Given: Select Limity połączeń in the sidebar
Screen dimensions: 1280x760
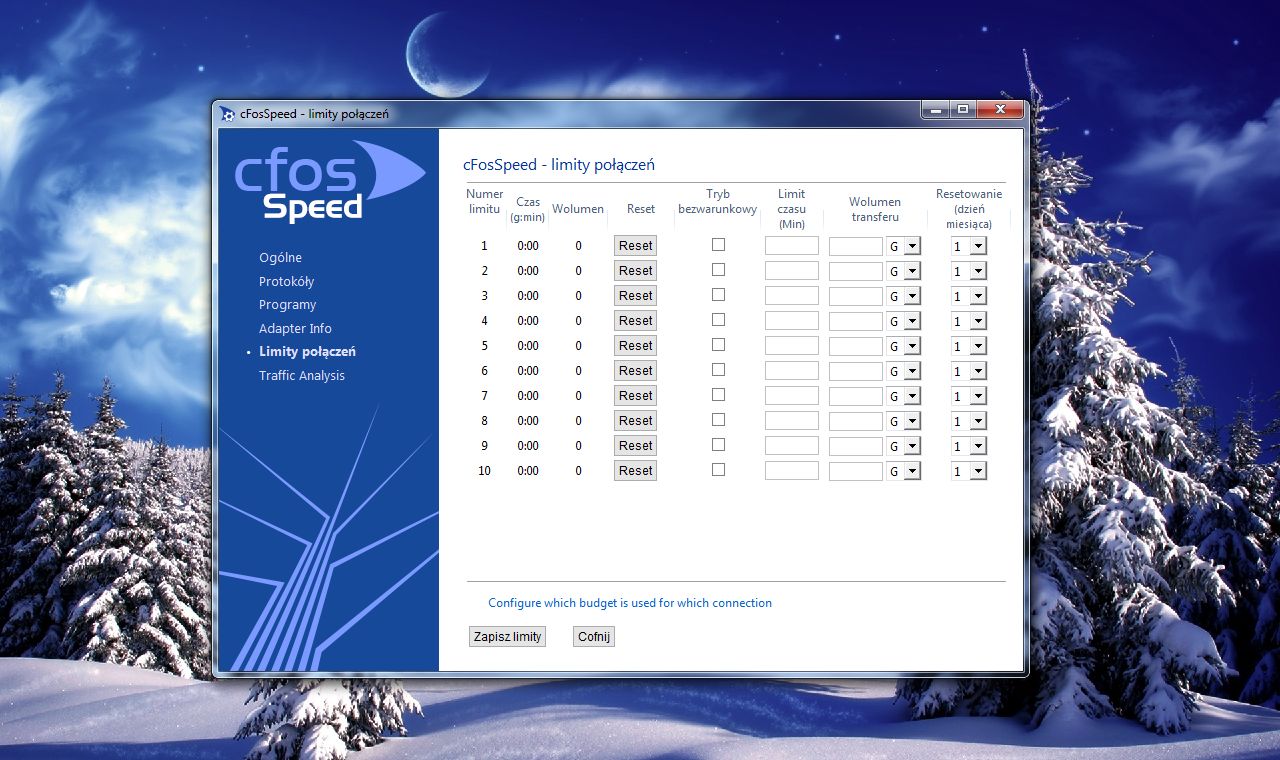Looking at the screenshot, I should point(307,352).
